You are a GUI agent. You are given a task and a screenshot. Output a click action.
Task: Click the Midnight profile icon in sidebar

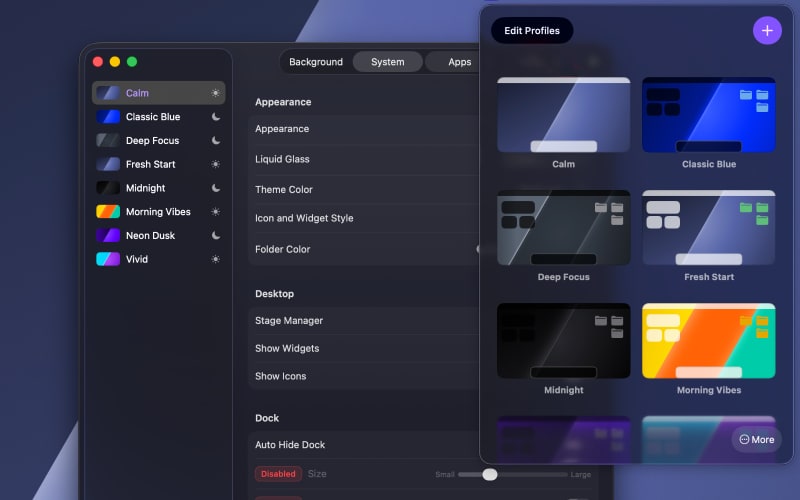pyautogui.click(x=108, y=188)
